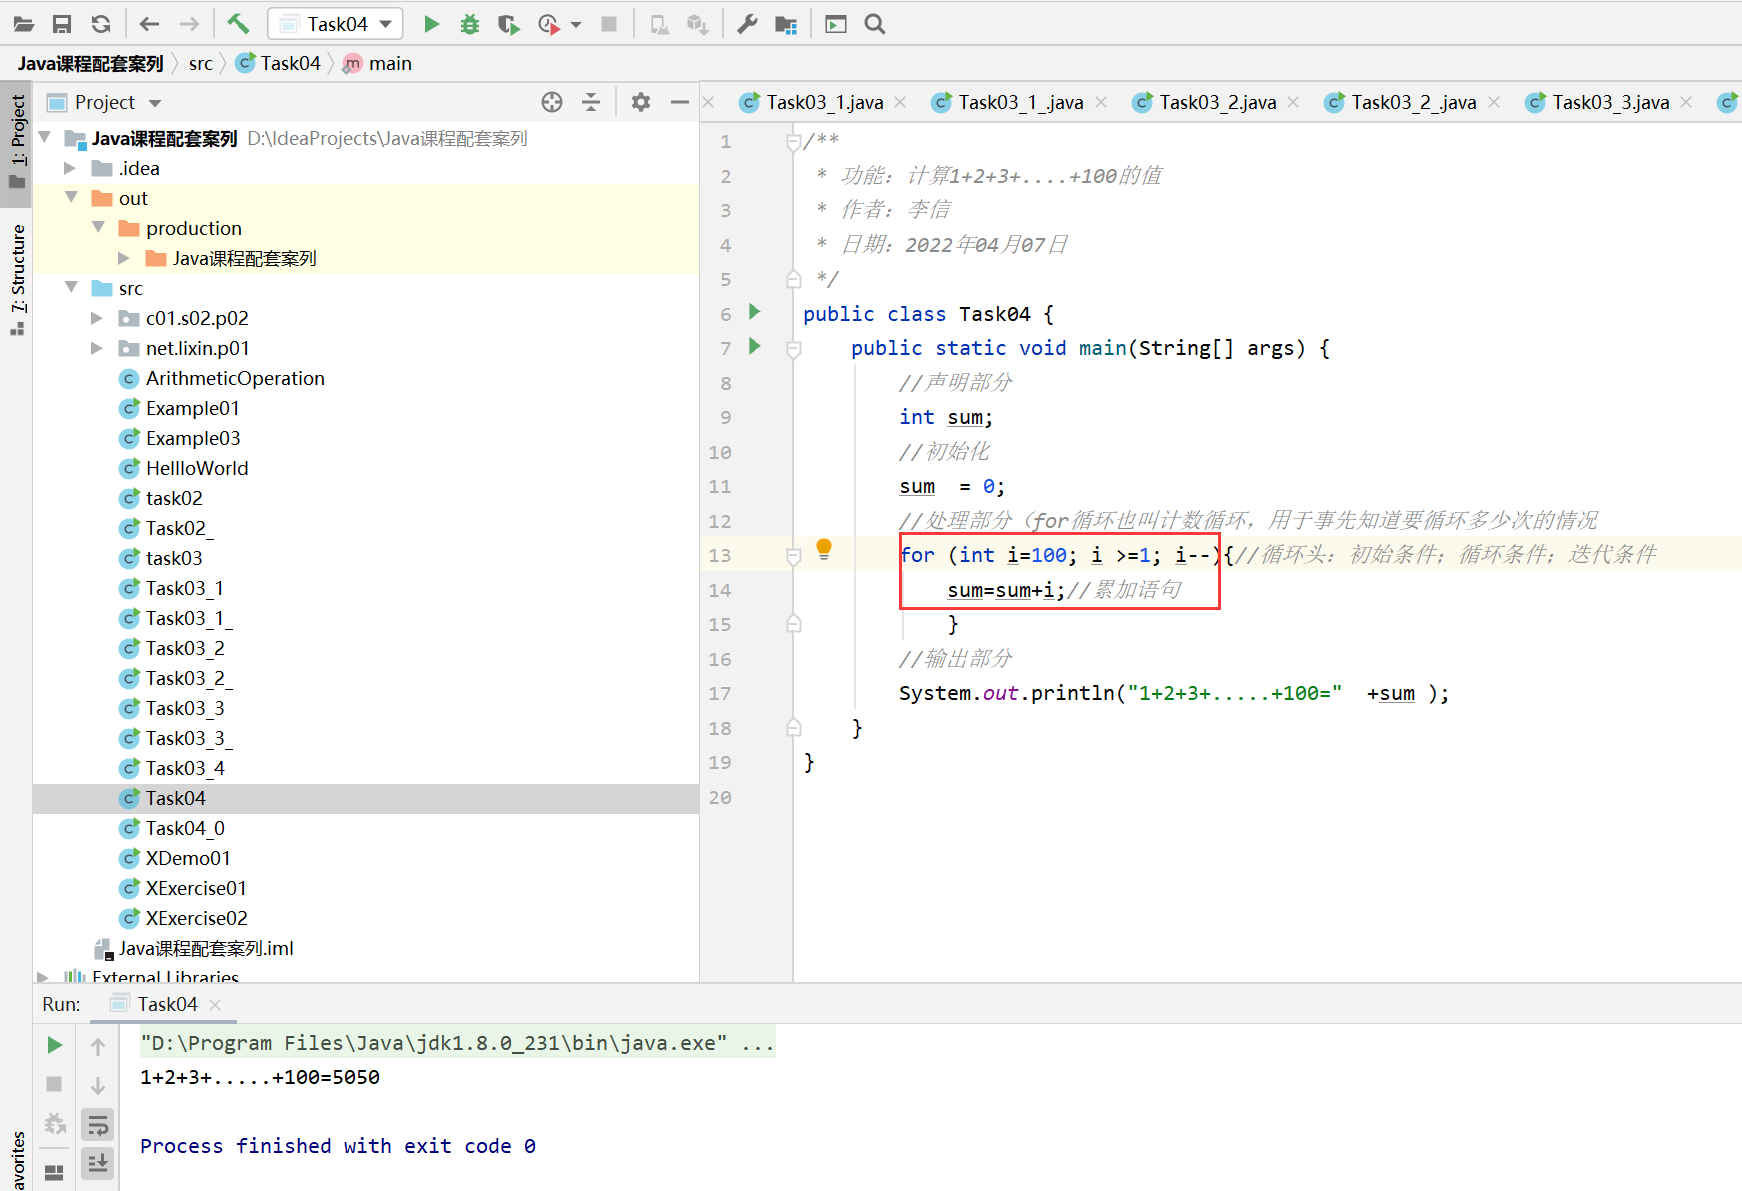Click the yellow intention lightbulb on line 13
The image size is (1742, 1191).
tap(823, 549)
